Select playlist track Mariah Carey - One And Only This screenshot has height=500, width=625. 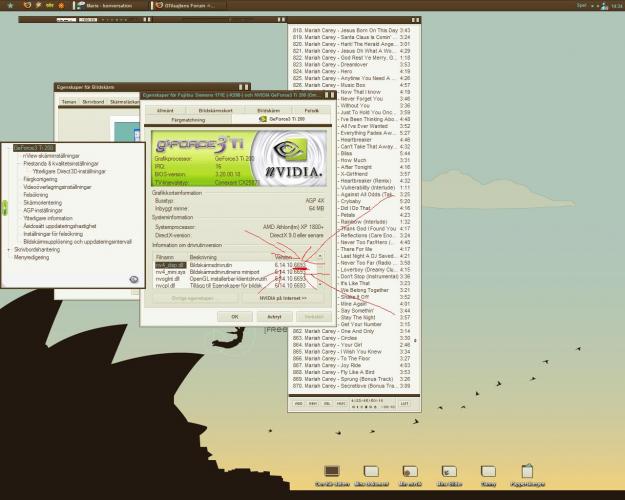coord(351,331)
